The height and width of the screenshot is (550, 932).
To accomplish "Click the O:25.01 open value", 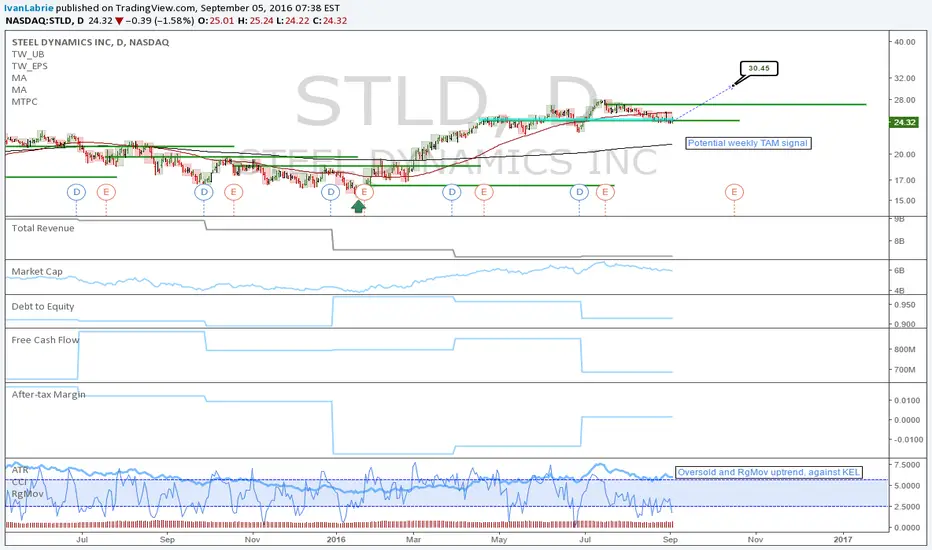I will [x=216, y=21].
